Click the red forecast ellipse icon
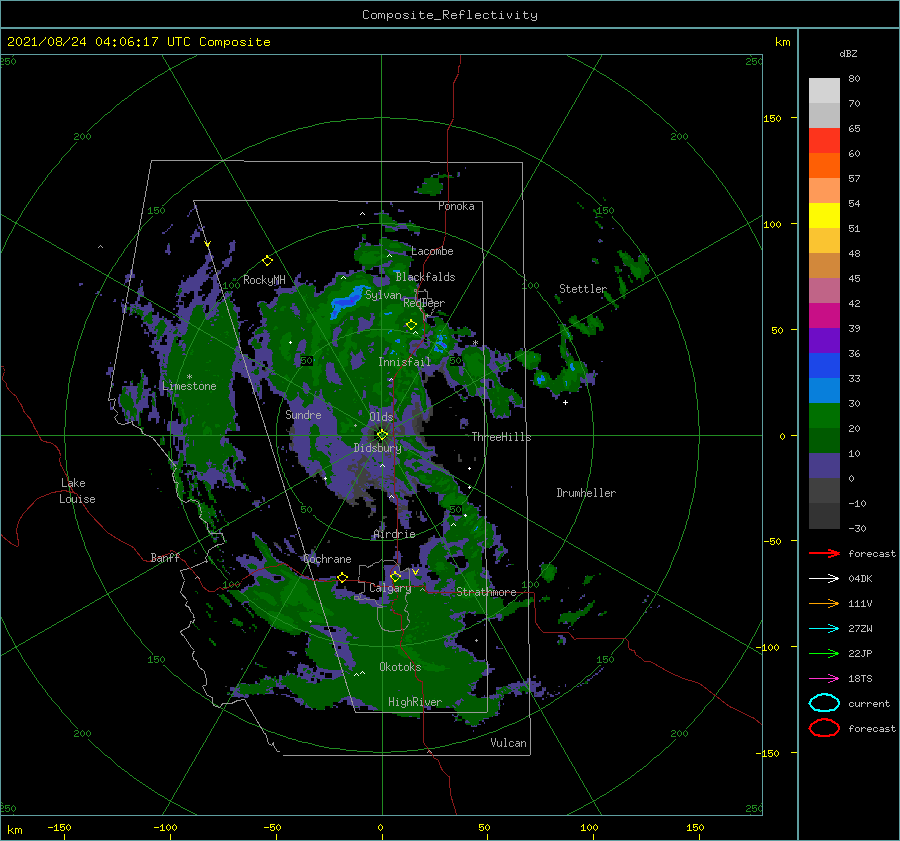This screenshot has height=841, width=900. pos(824,728)
